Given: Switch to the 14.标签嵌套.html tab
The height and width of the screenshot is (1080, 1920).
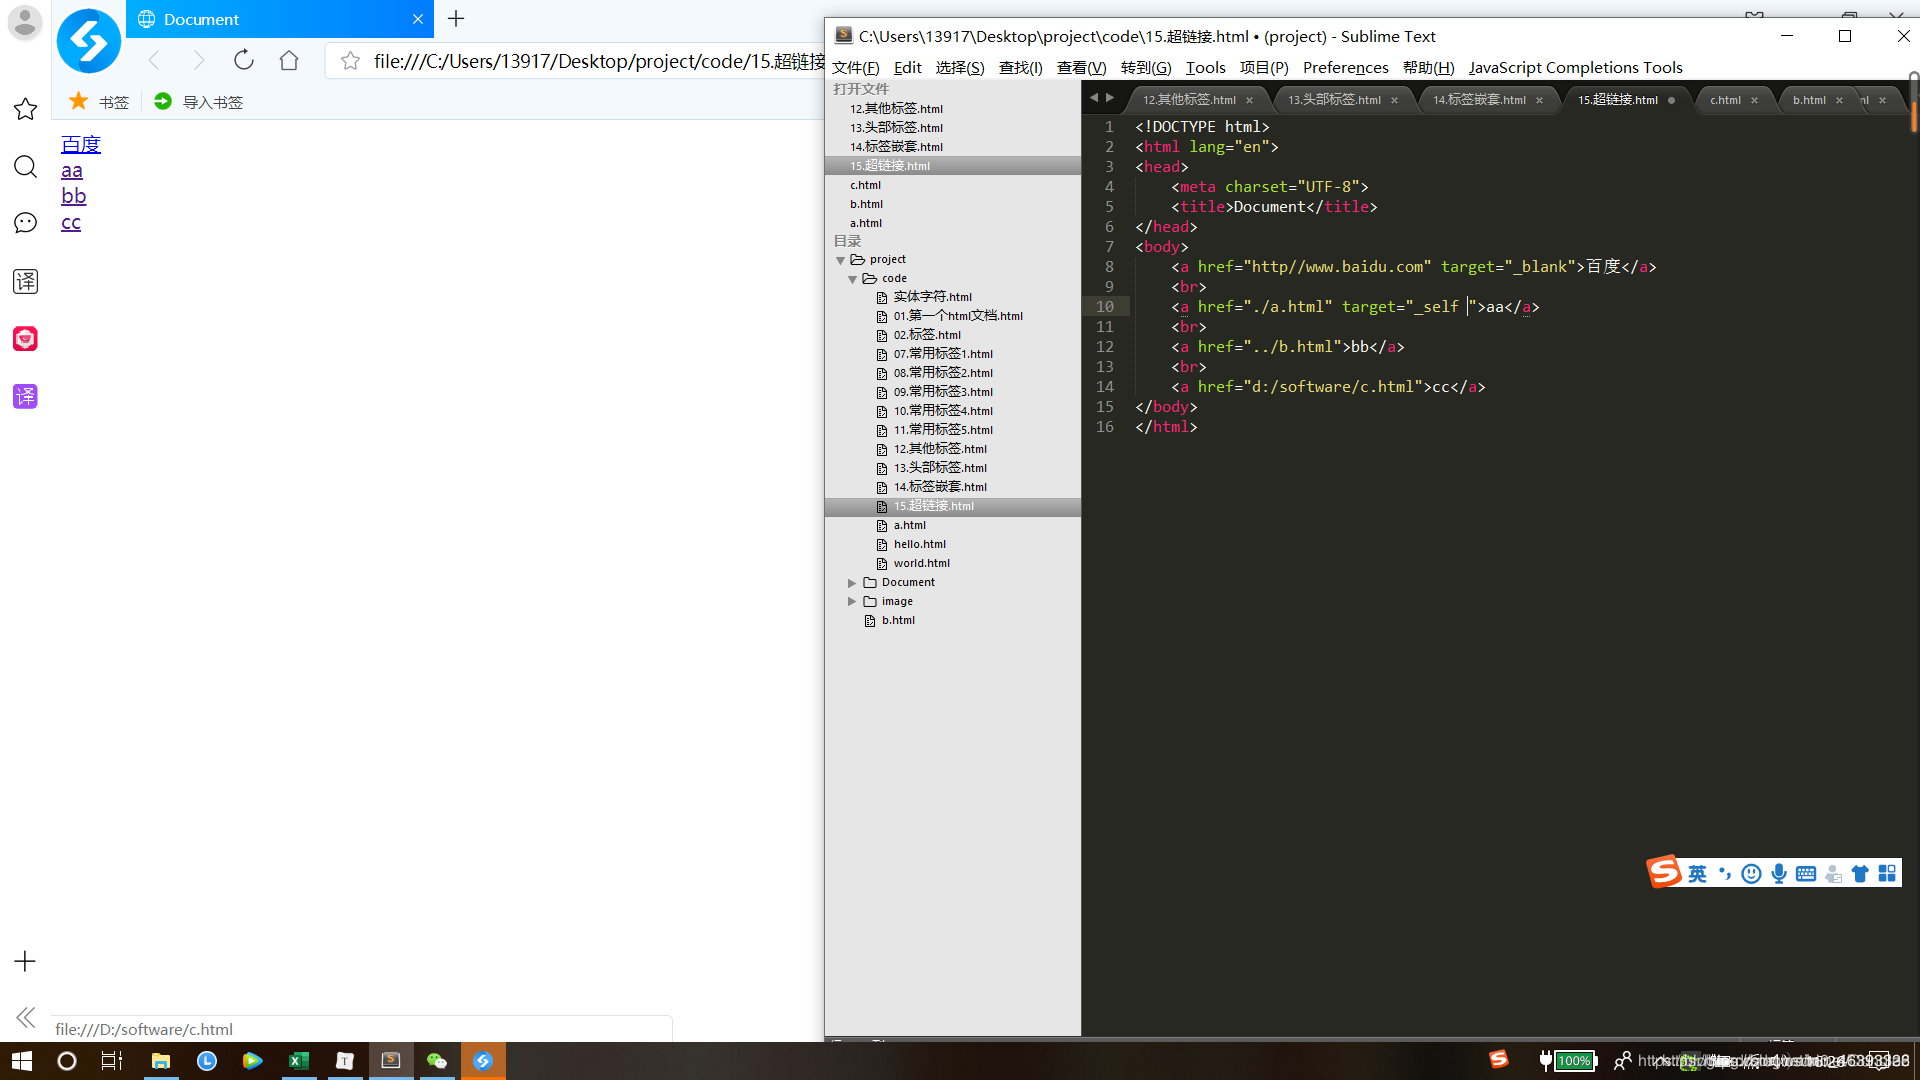Looking at the screenshot, I should click(1478, 100).
